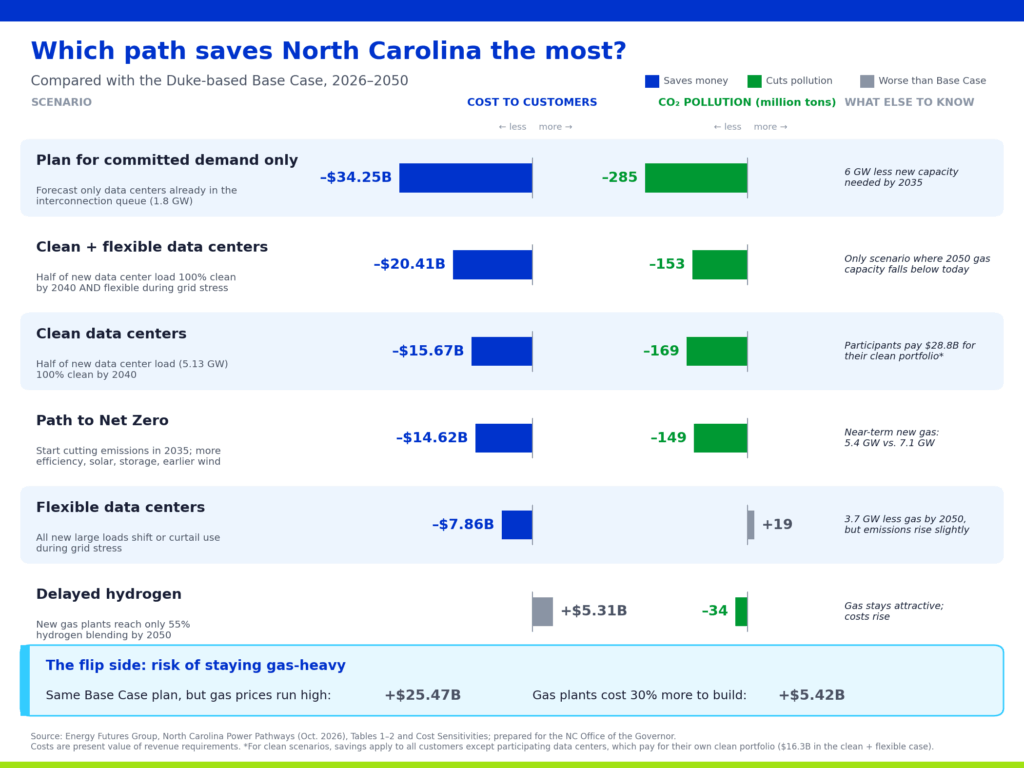Click the blue 'Saves money' legend swatch

pos(652,81)
